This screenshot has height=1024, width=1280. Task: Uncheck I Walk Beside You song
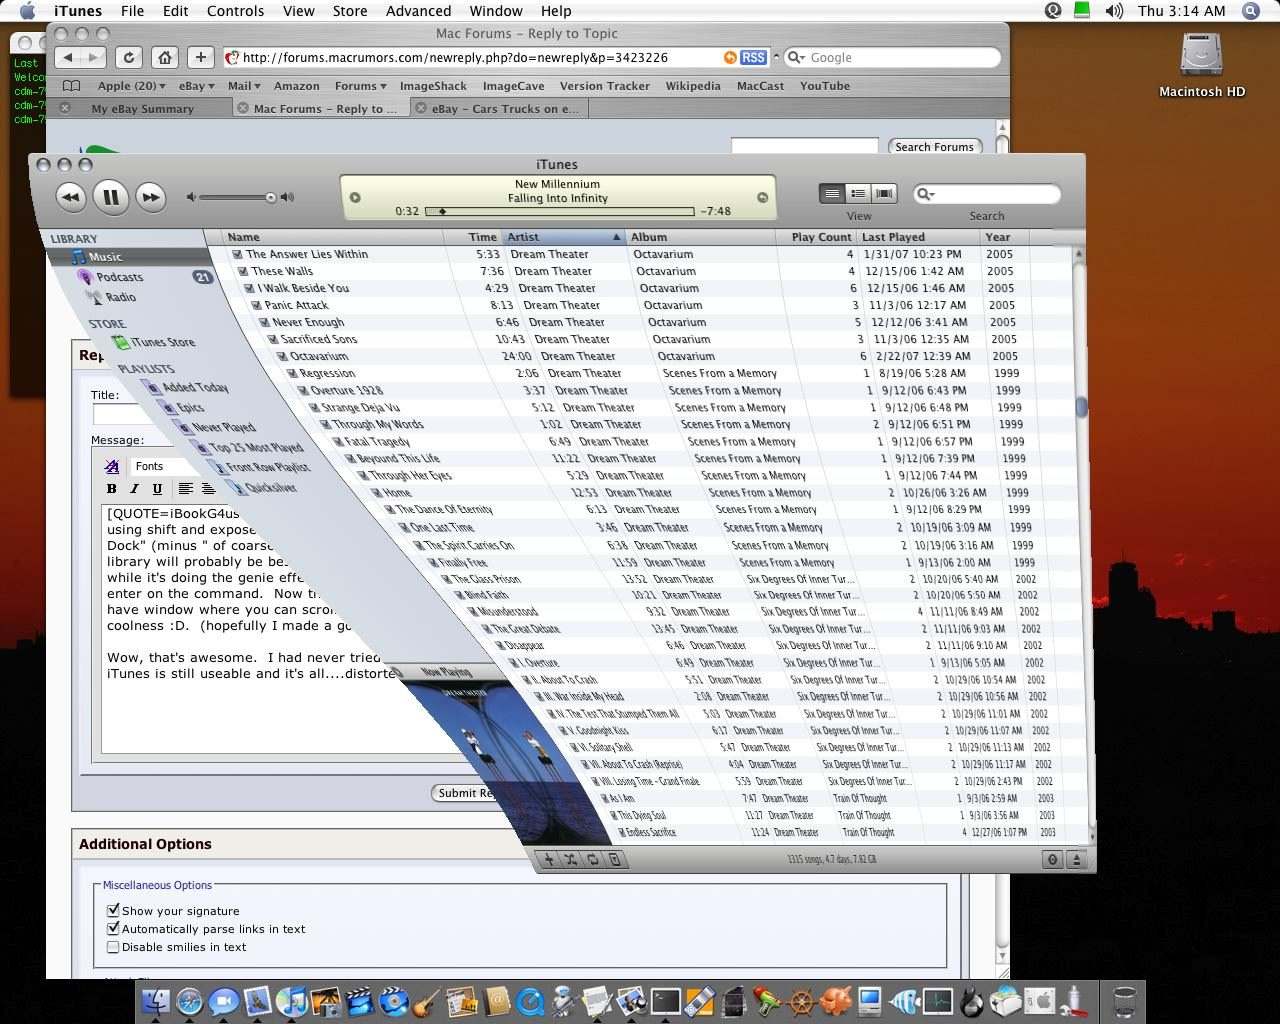250,288
